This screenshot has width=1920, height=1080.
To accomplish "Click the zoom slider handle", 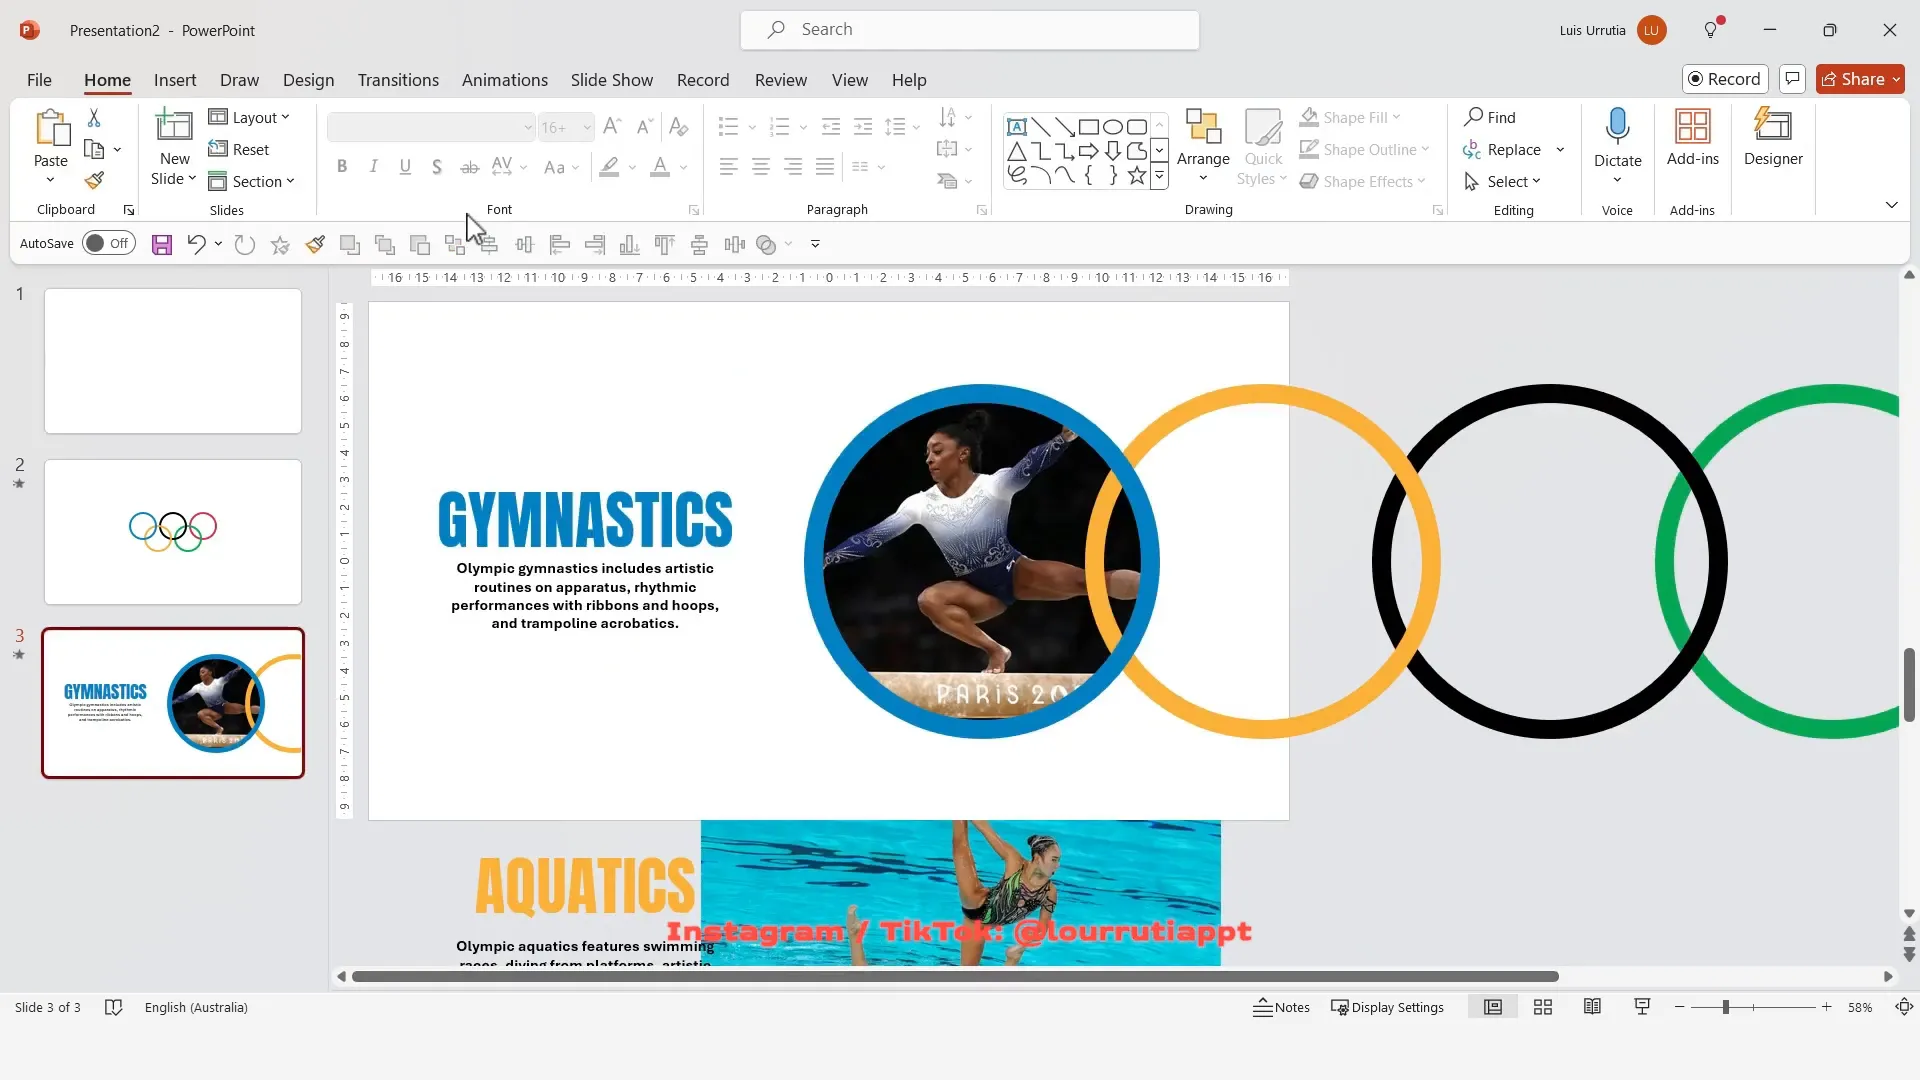I will click(x=1725, y=1007).
